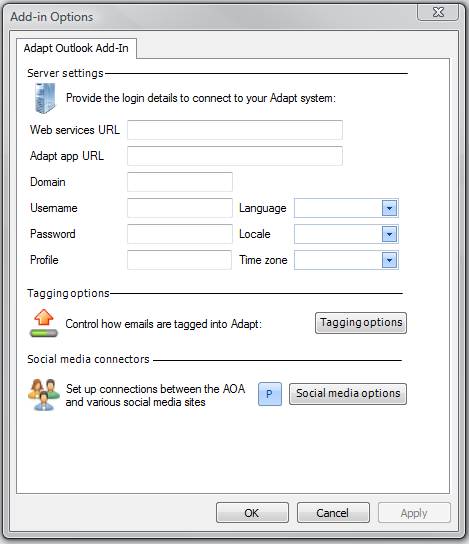The height and width of the screenshot is (544, 469).
Task: Confirm with the OK button
Action: coord(252,512)
